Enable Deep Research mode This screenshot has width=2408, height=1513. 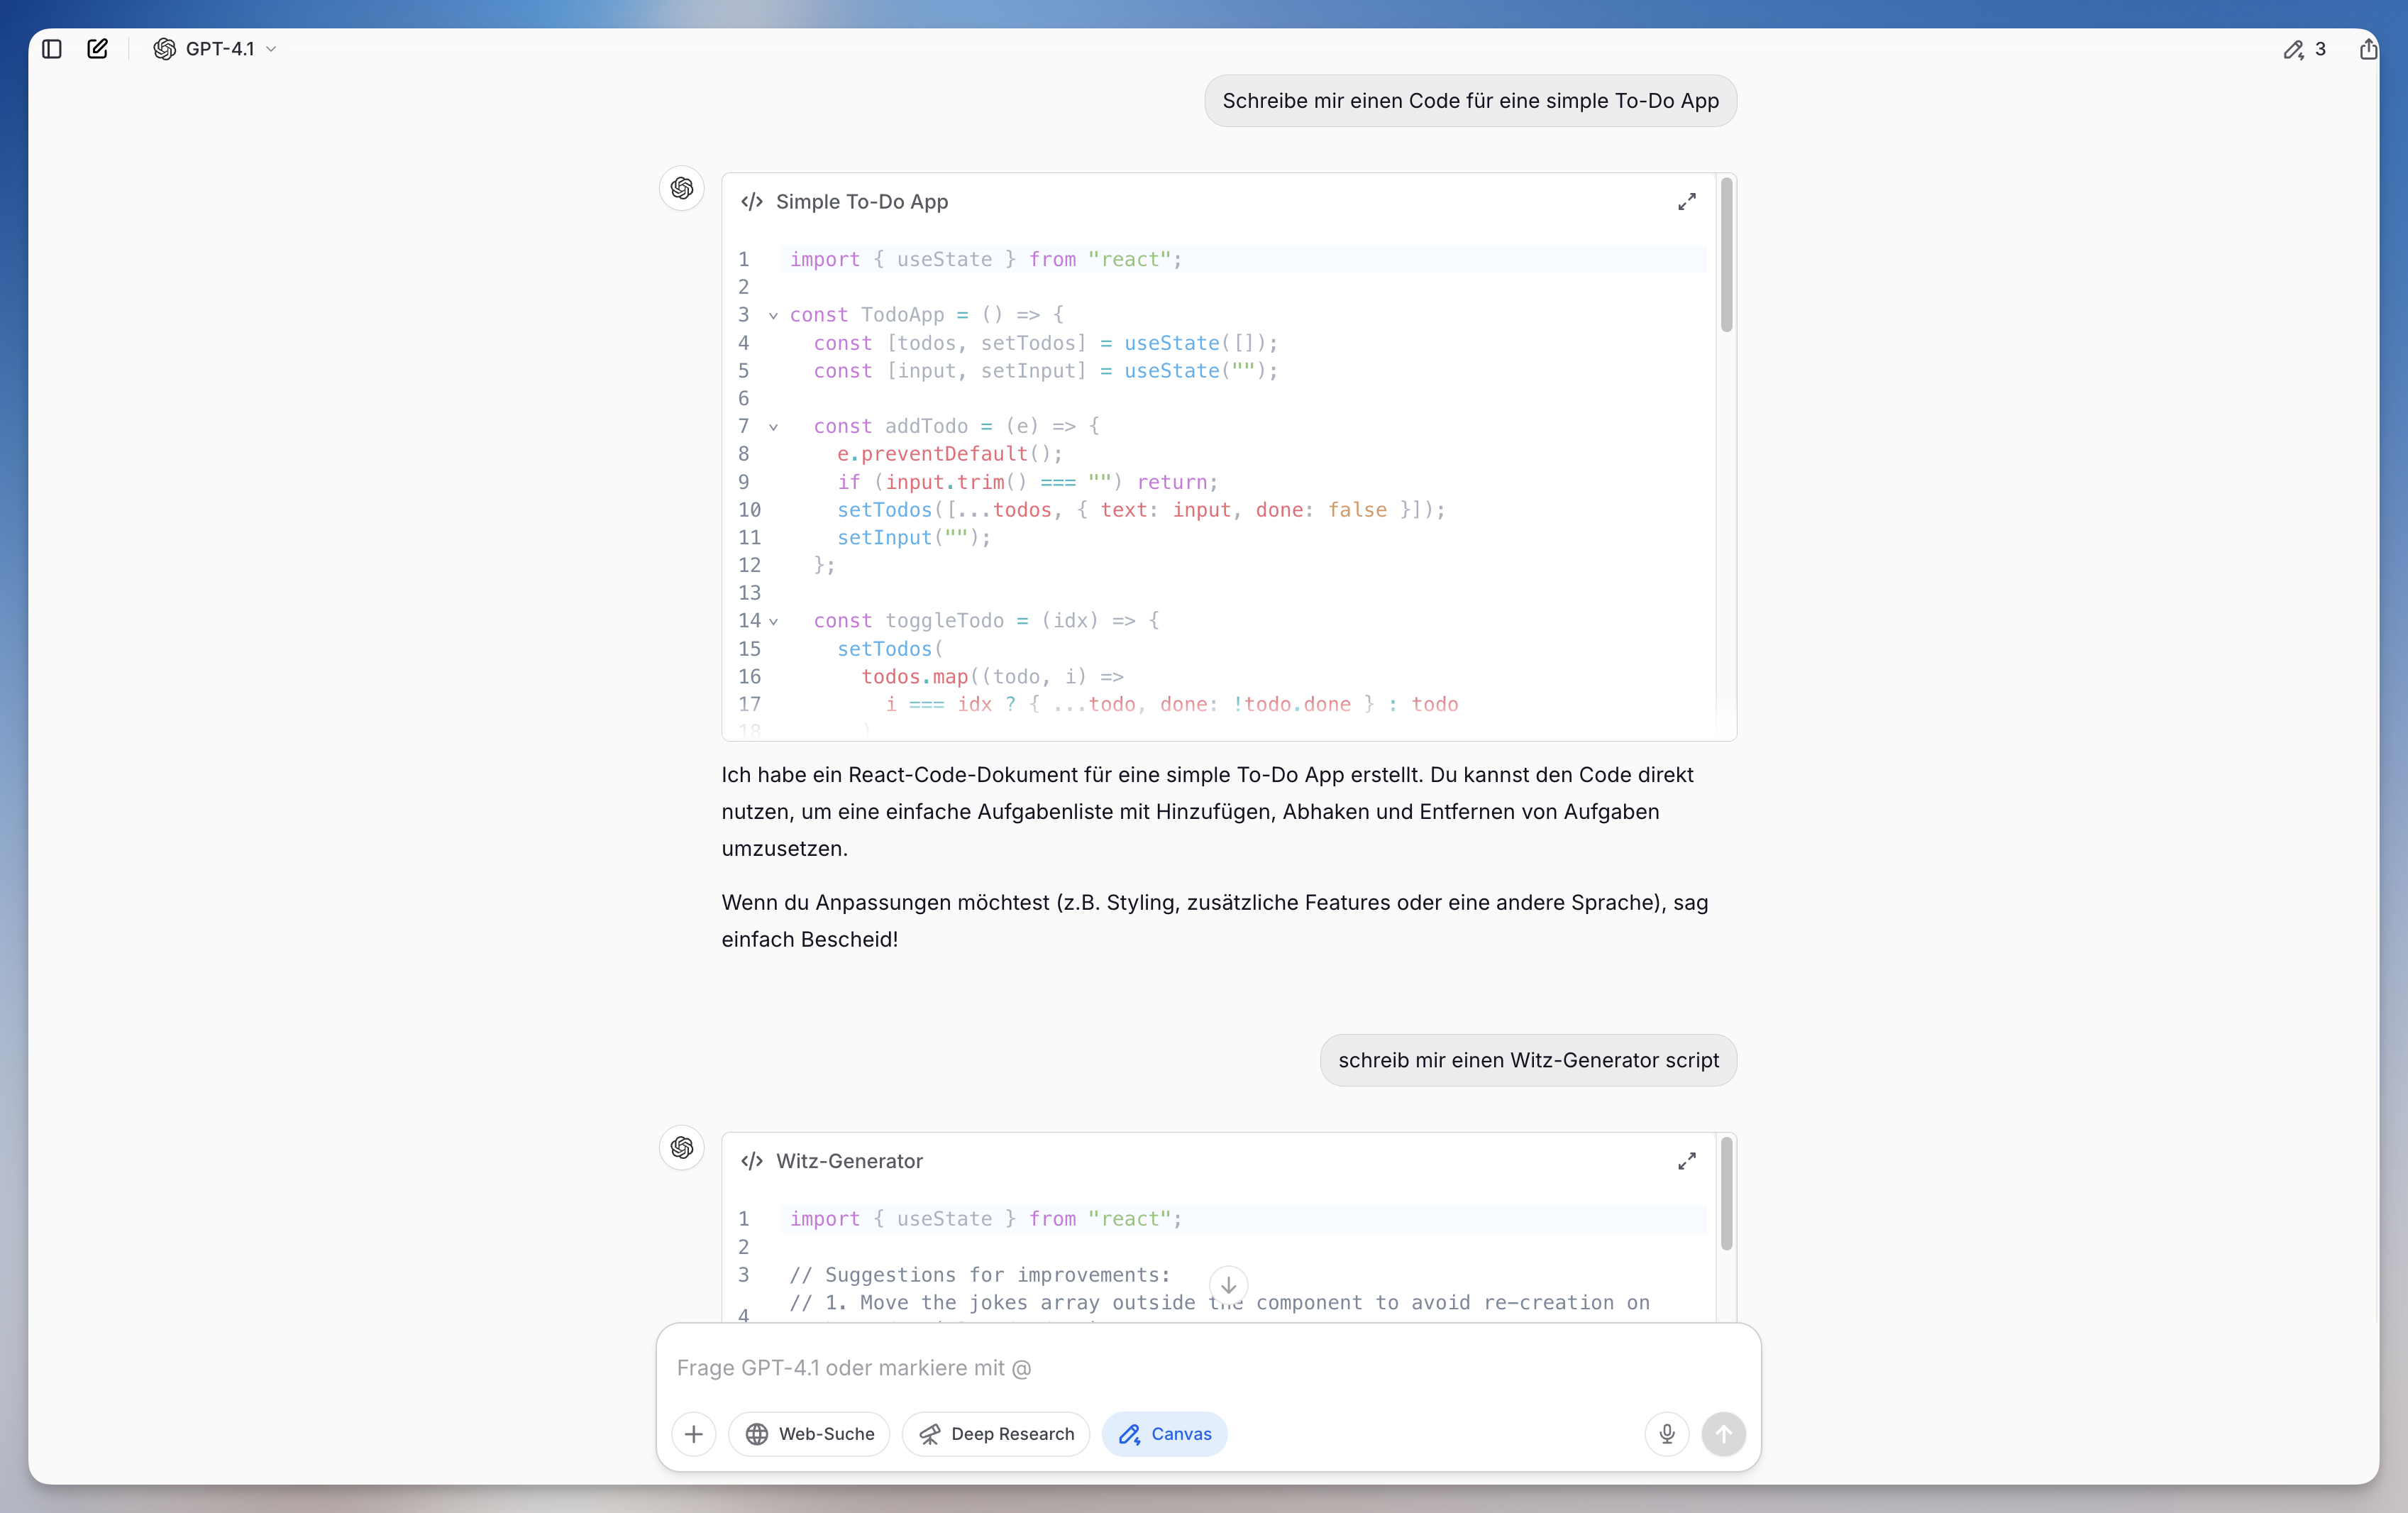996,1434
